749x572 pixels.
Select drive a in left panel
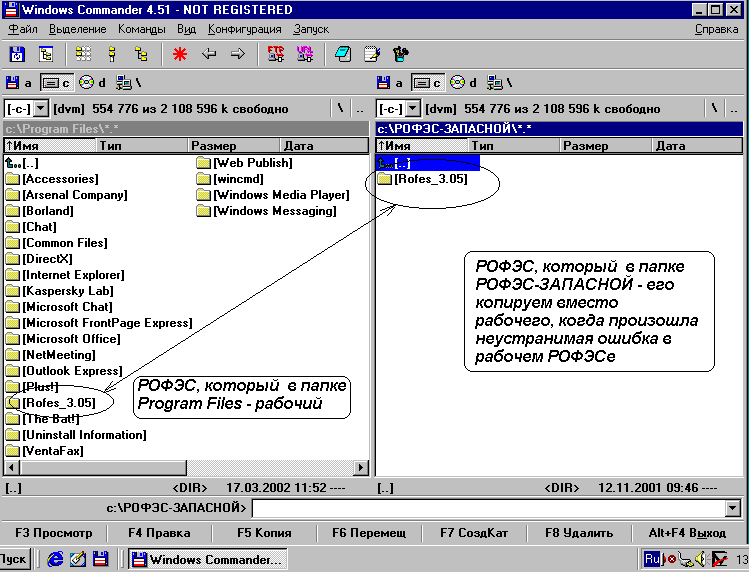pyautogui.click(x=19, y=83)
